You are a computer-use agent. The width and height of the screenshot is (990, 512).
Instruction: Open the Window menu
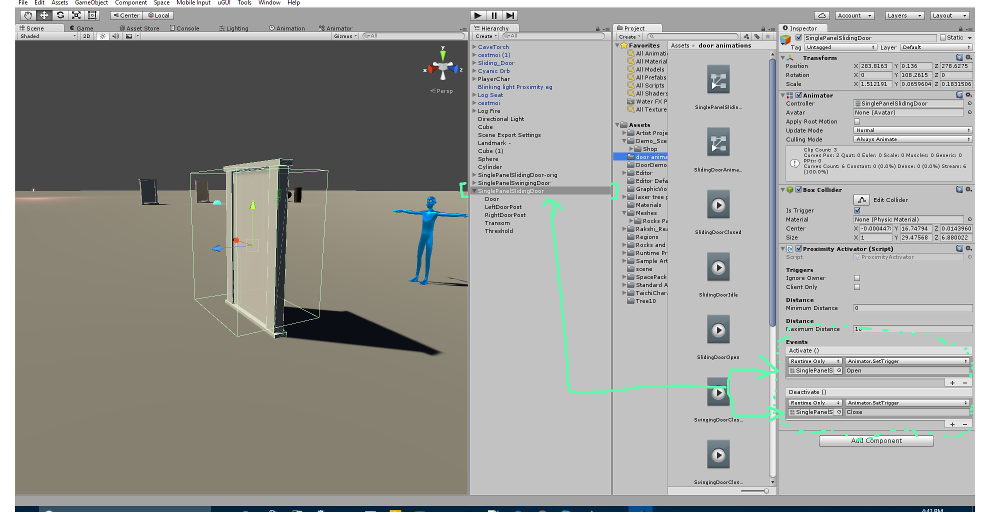pyautogui.click(x=269, y=3)
